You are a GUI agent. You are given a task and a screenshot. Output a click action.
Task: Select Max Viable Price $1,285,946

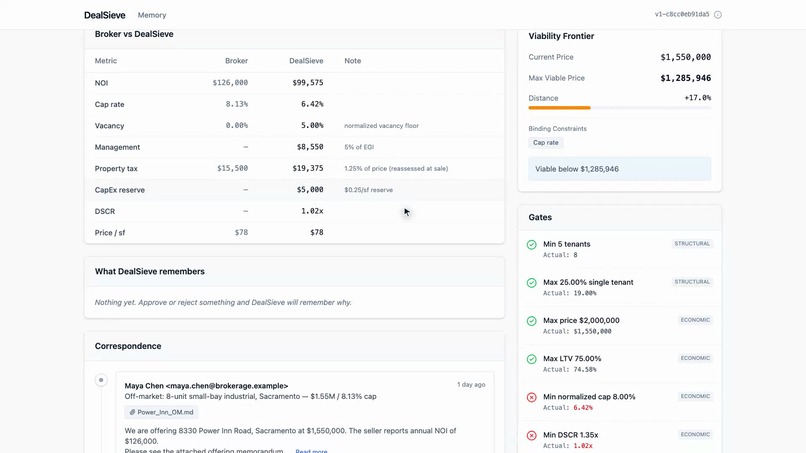click(685, 78)
